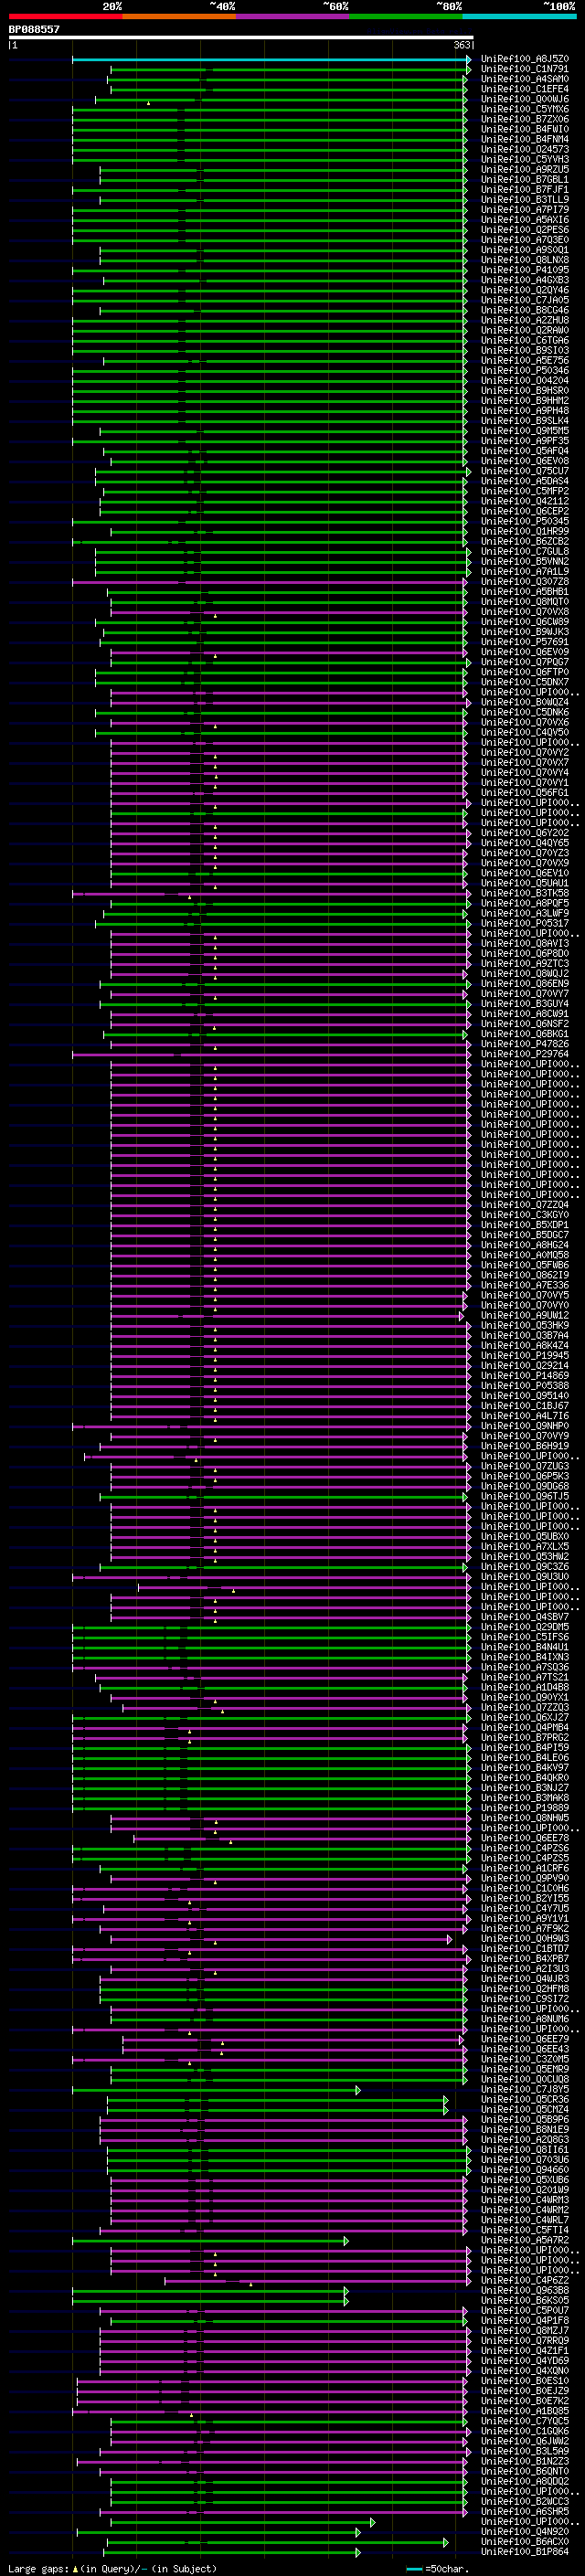585x2576 pixels.
Task: Click the UniRef100_Q5B9P6 label
Action: pos(525,2119)
